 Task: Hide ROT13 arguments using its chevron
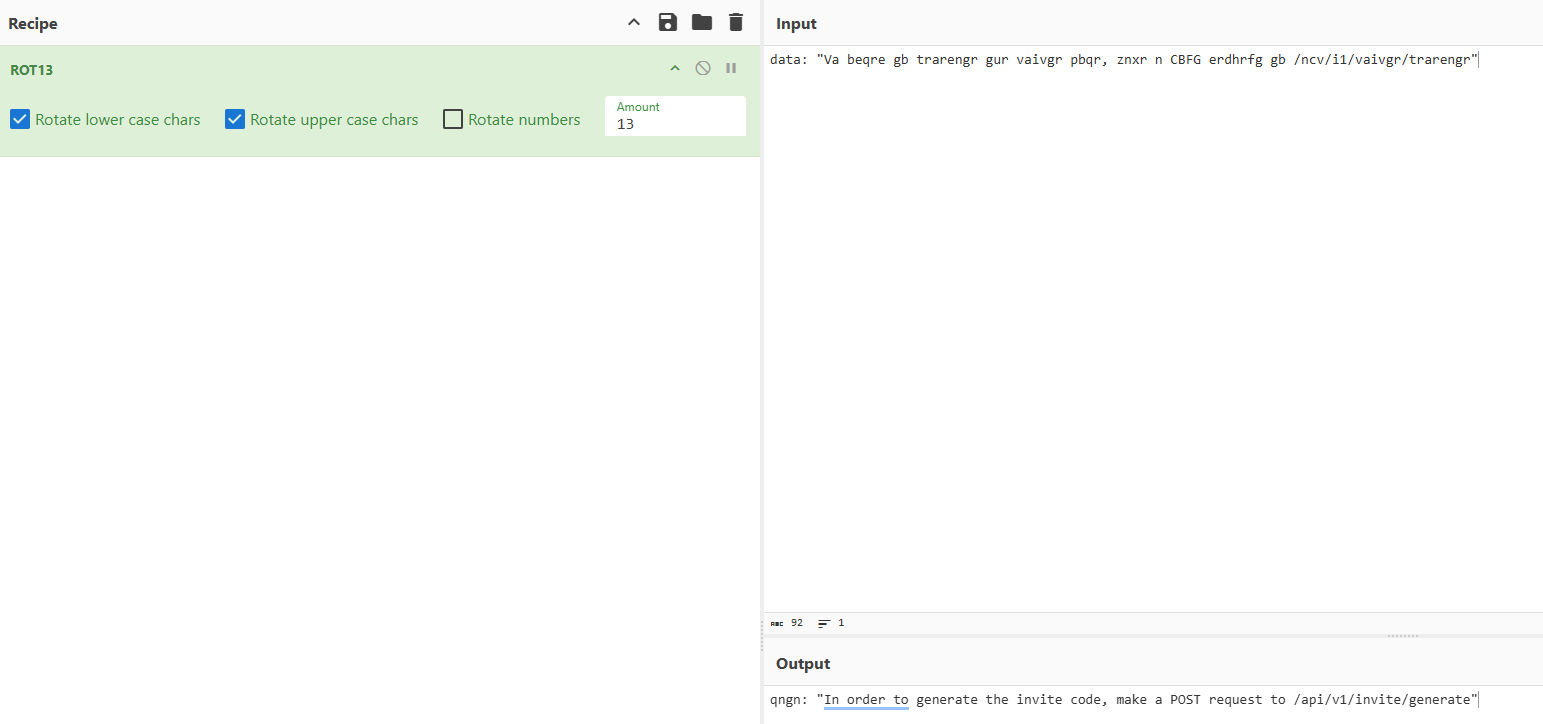675,68
